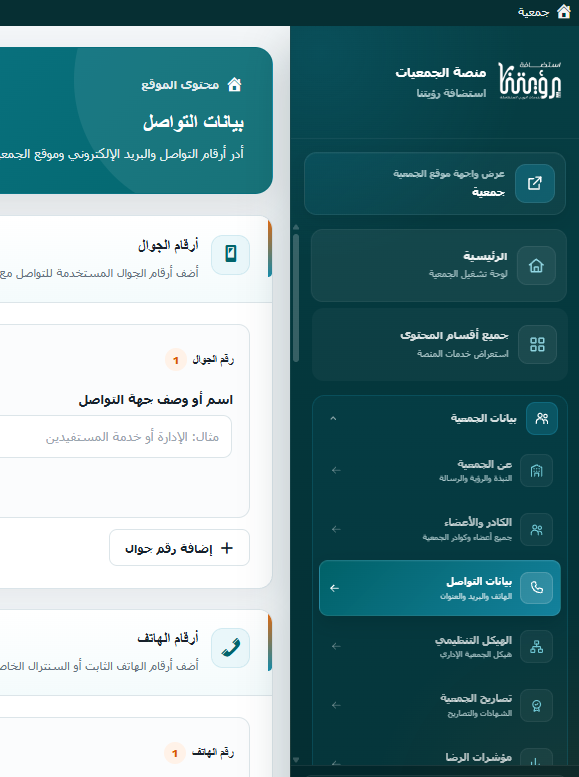The image size is (579, 777).
Task: Click the home icon beside محتوى الموقع
Action: coord(234,85)
